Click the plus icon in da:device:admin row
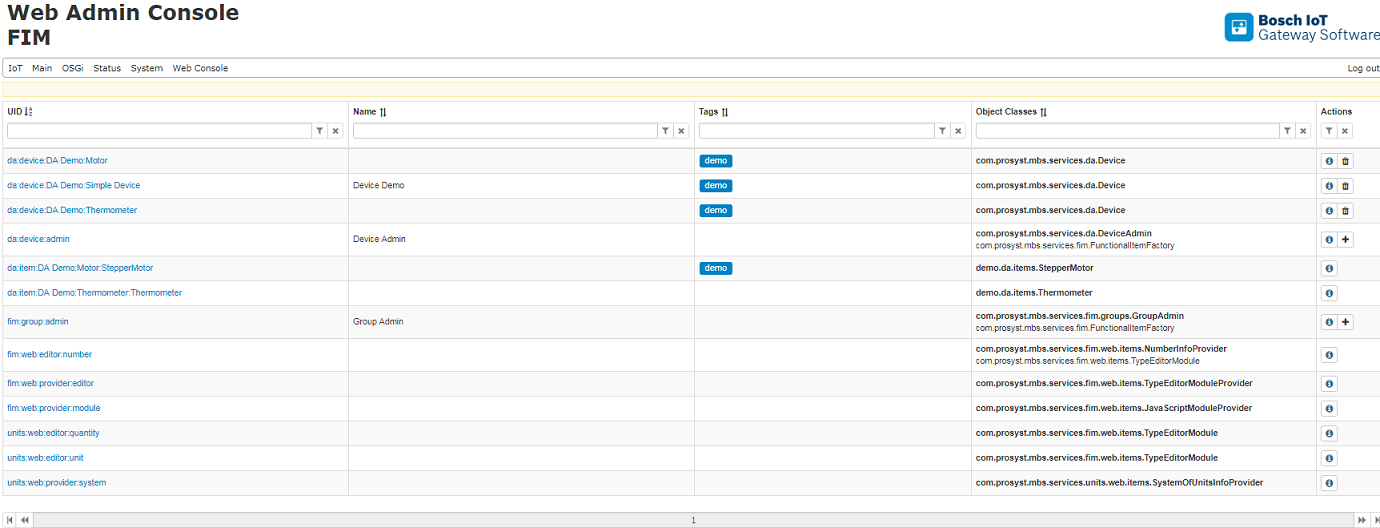 click(x=1345, y=240)
